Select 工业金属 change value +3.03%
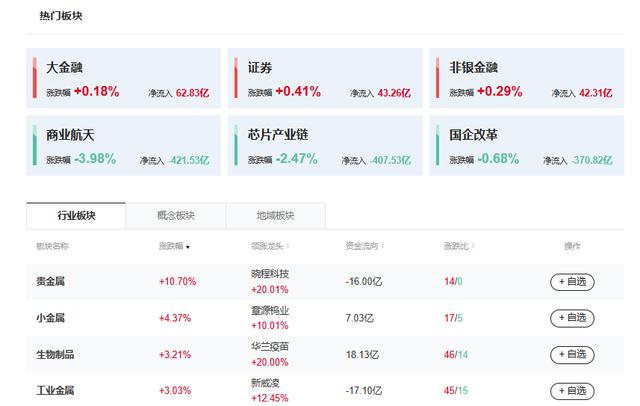 point(175,390)
